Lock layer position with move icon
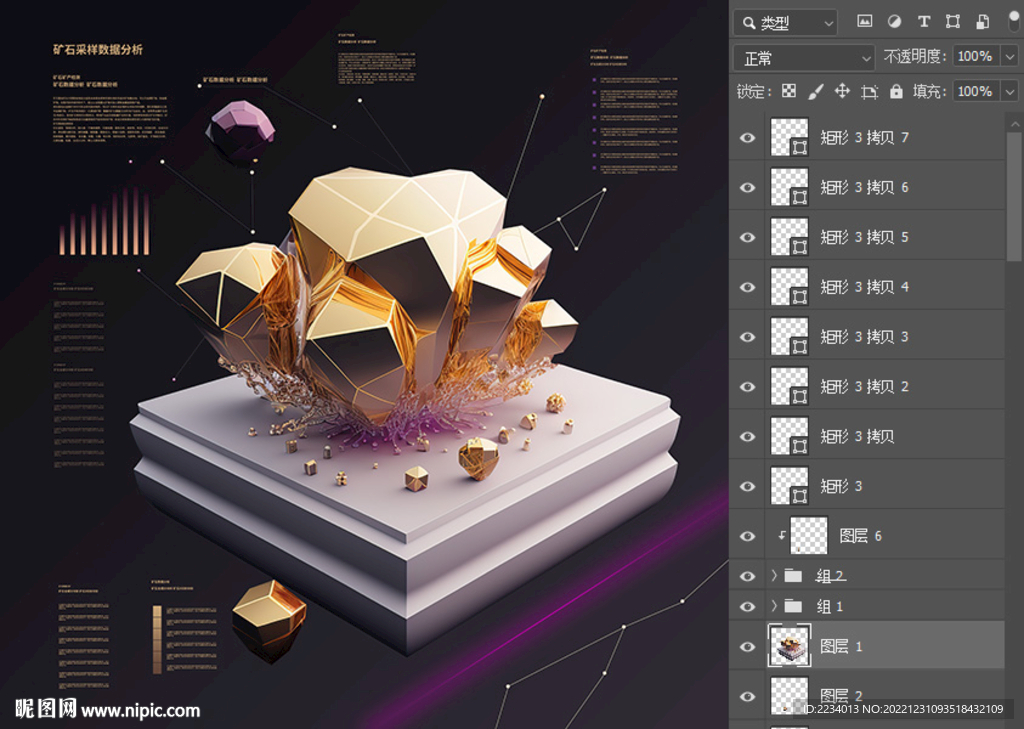1024x729 pixels. (842, 91)
